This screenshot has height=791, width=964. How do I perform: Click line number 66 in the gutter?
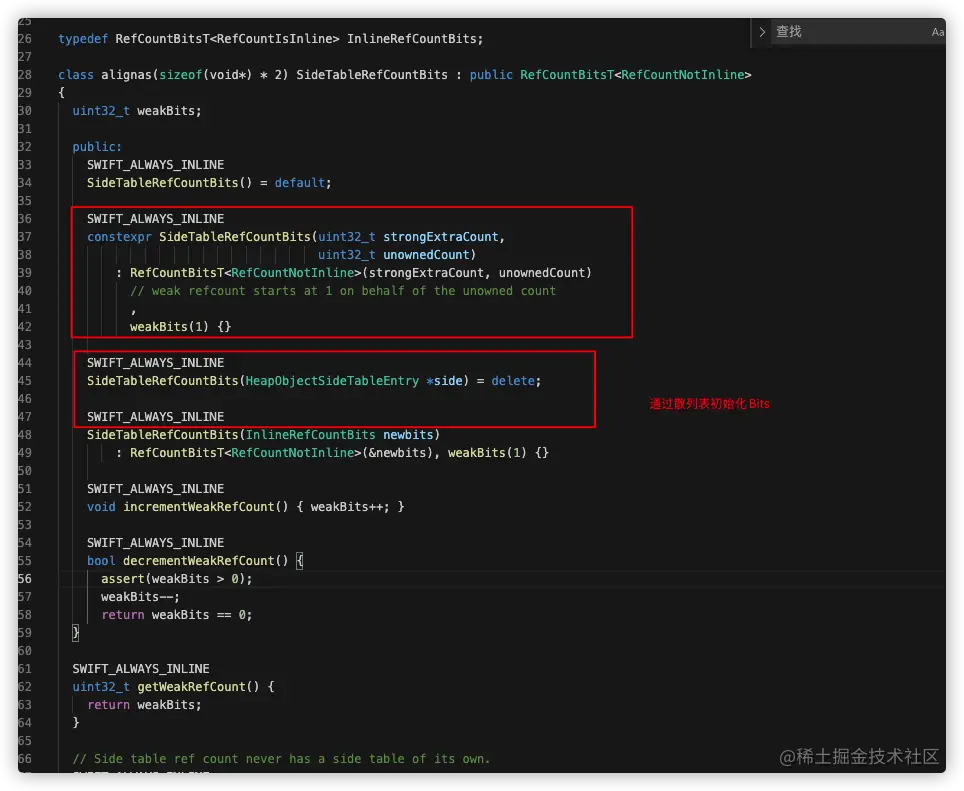click(x=25, y=759)
